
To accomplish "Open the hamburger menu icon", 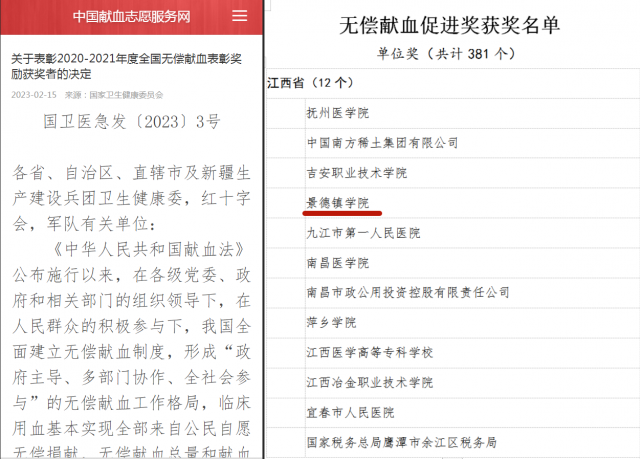I will pos(239,17).
